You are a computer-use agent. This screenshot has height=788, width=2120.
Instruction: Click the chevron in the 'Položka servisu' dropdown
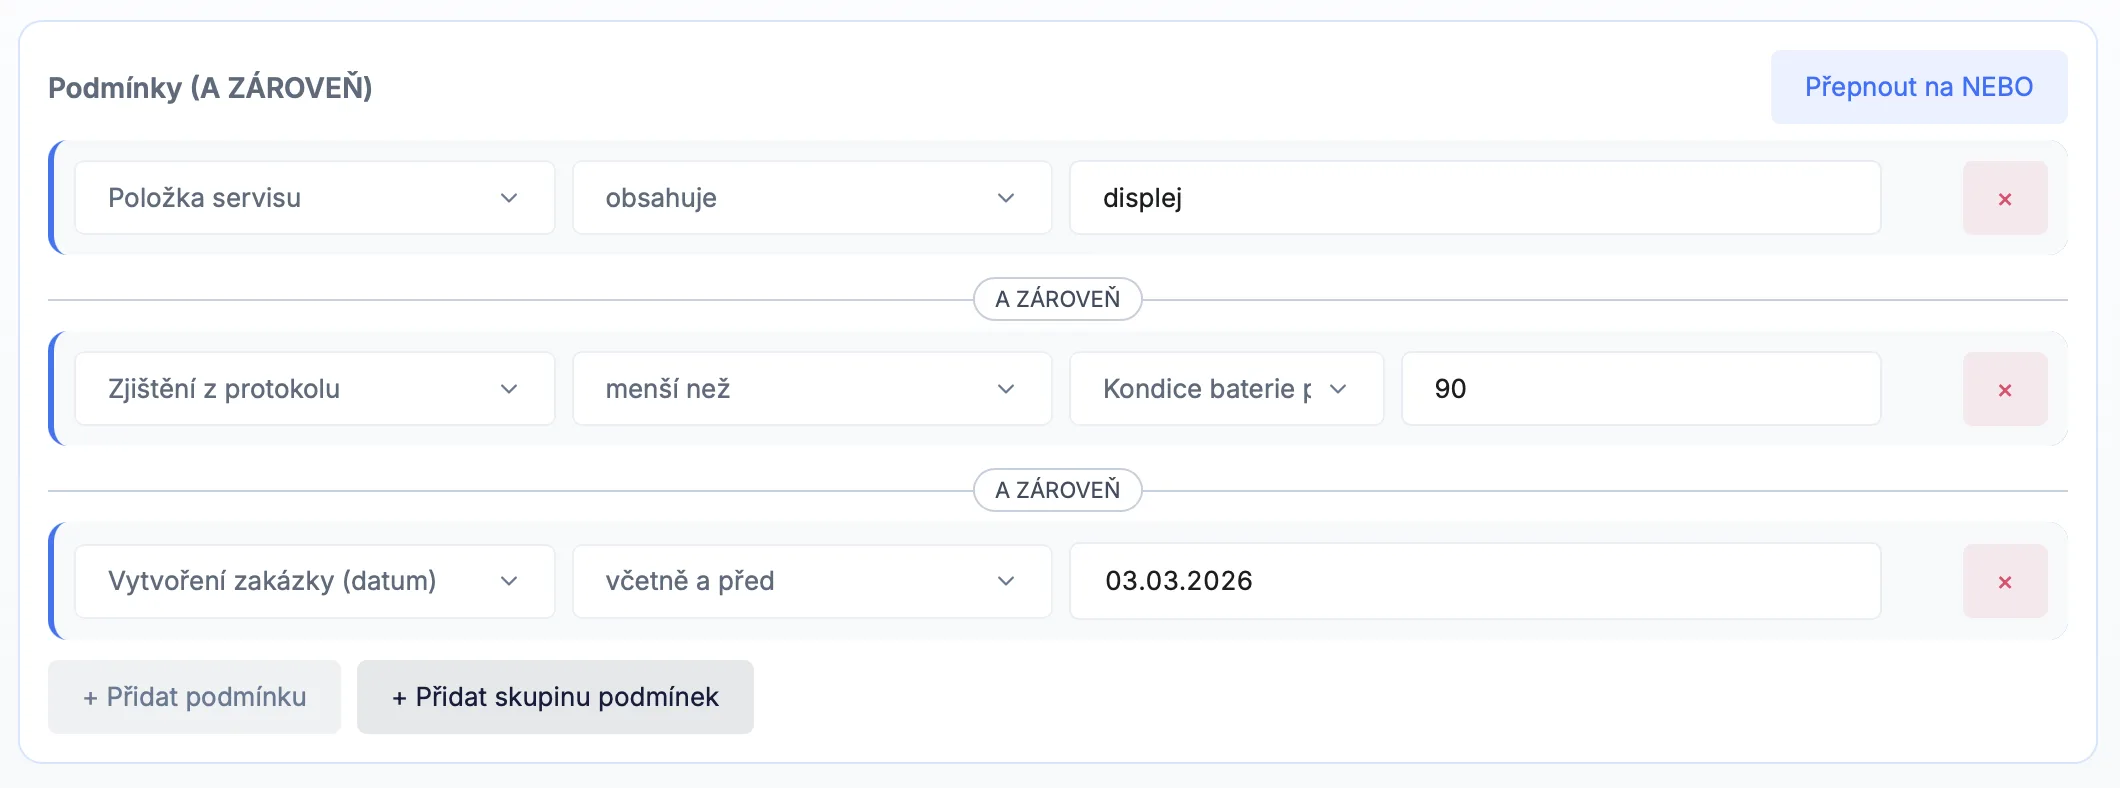click(x=509, y=198)
